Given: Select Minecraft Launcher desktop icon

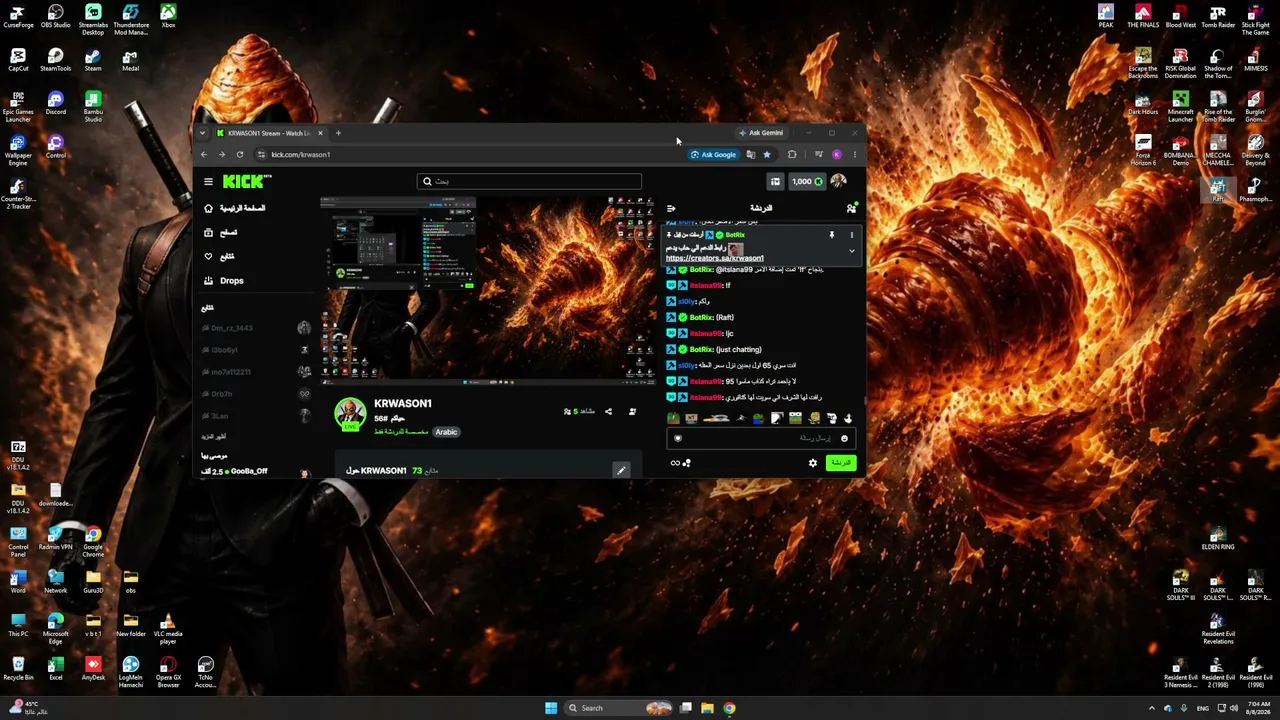Looking at the screenshot, I should pyautogui.click(x=1181, y=107).
